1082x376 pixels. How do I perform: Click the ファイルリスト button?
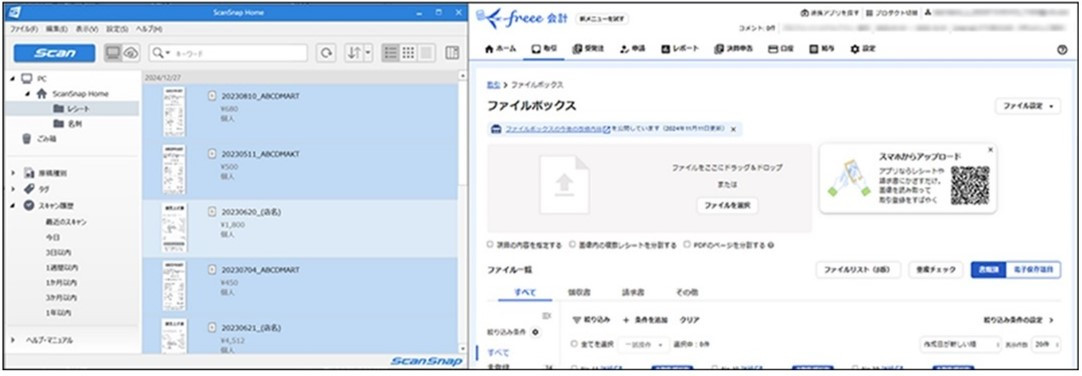858,270
